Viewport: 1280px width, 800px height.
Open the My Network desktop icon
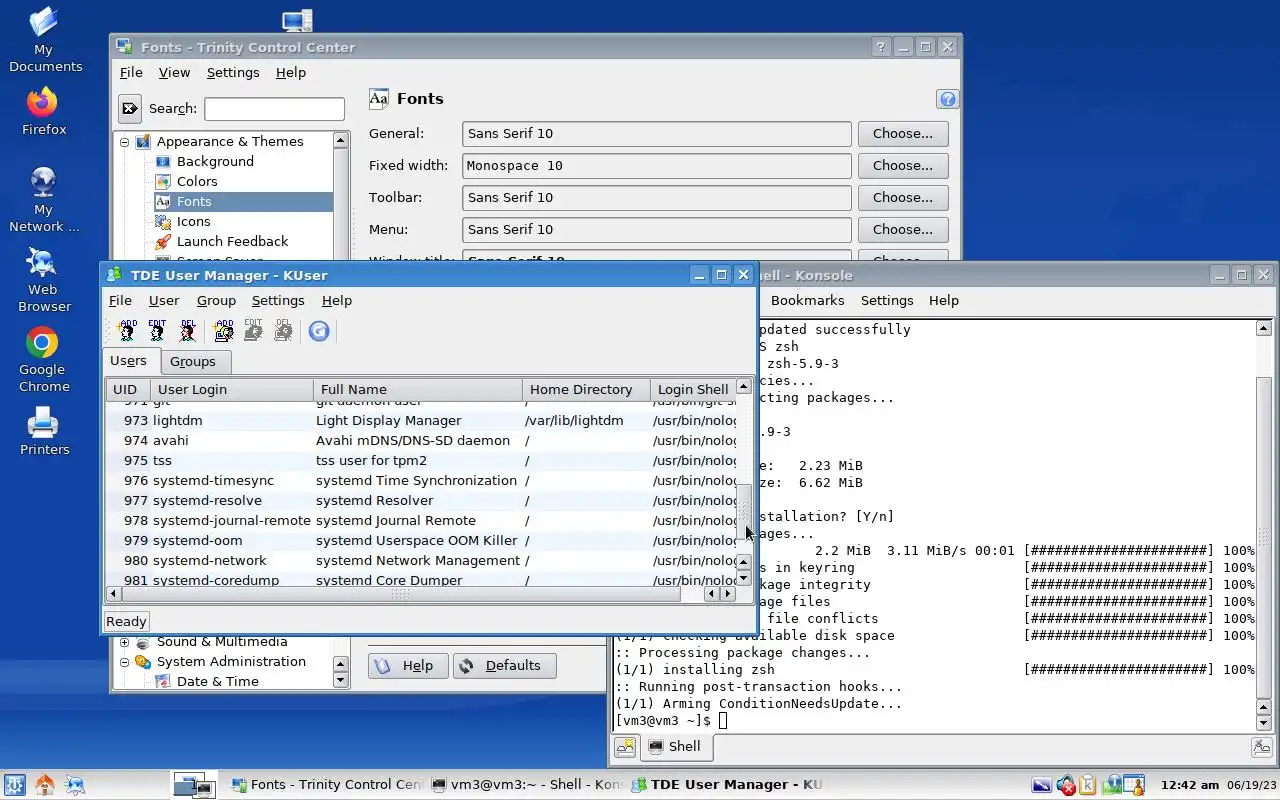43,200
